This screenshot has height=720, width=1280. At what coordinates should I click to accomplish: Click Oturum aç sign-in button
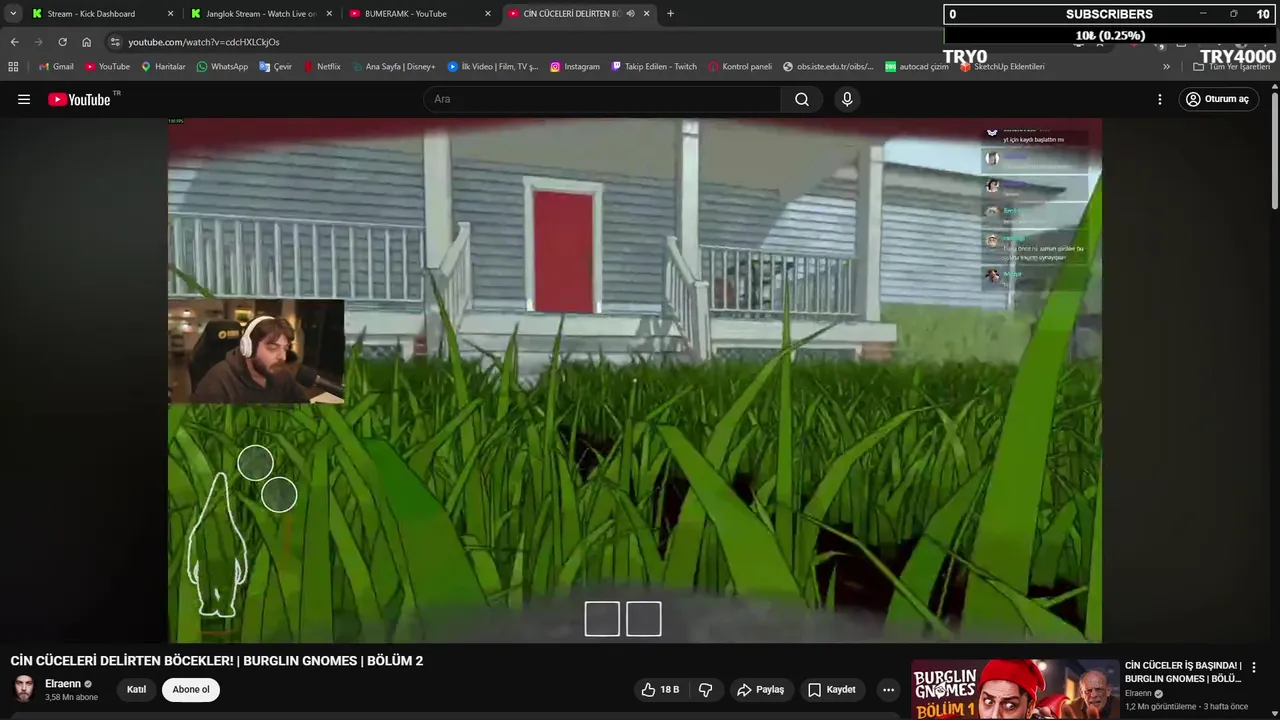1217,99
